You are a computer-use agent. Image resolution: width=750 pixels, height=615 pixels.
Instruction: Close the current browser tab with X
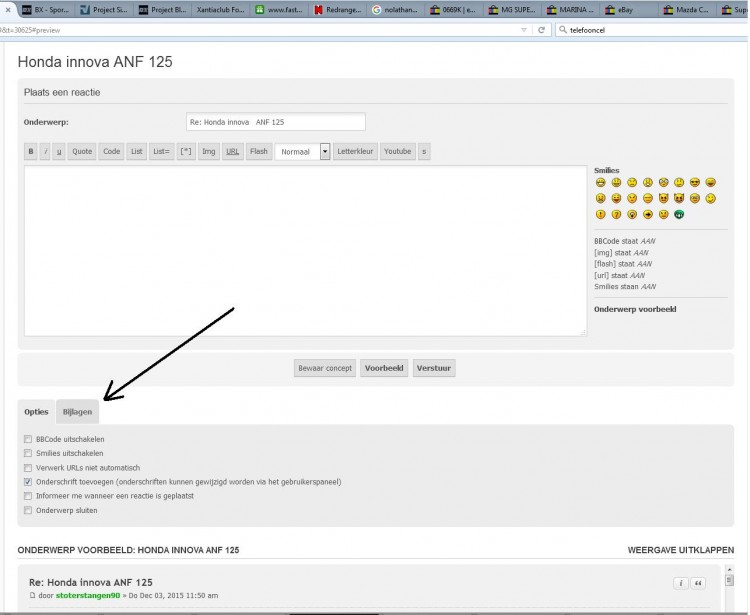pyautogui.click(x=8, y=10)
